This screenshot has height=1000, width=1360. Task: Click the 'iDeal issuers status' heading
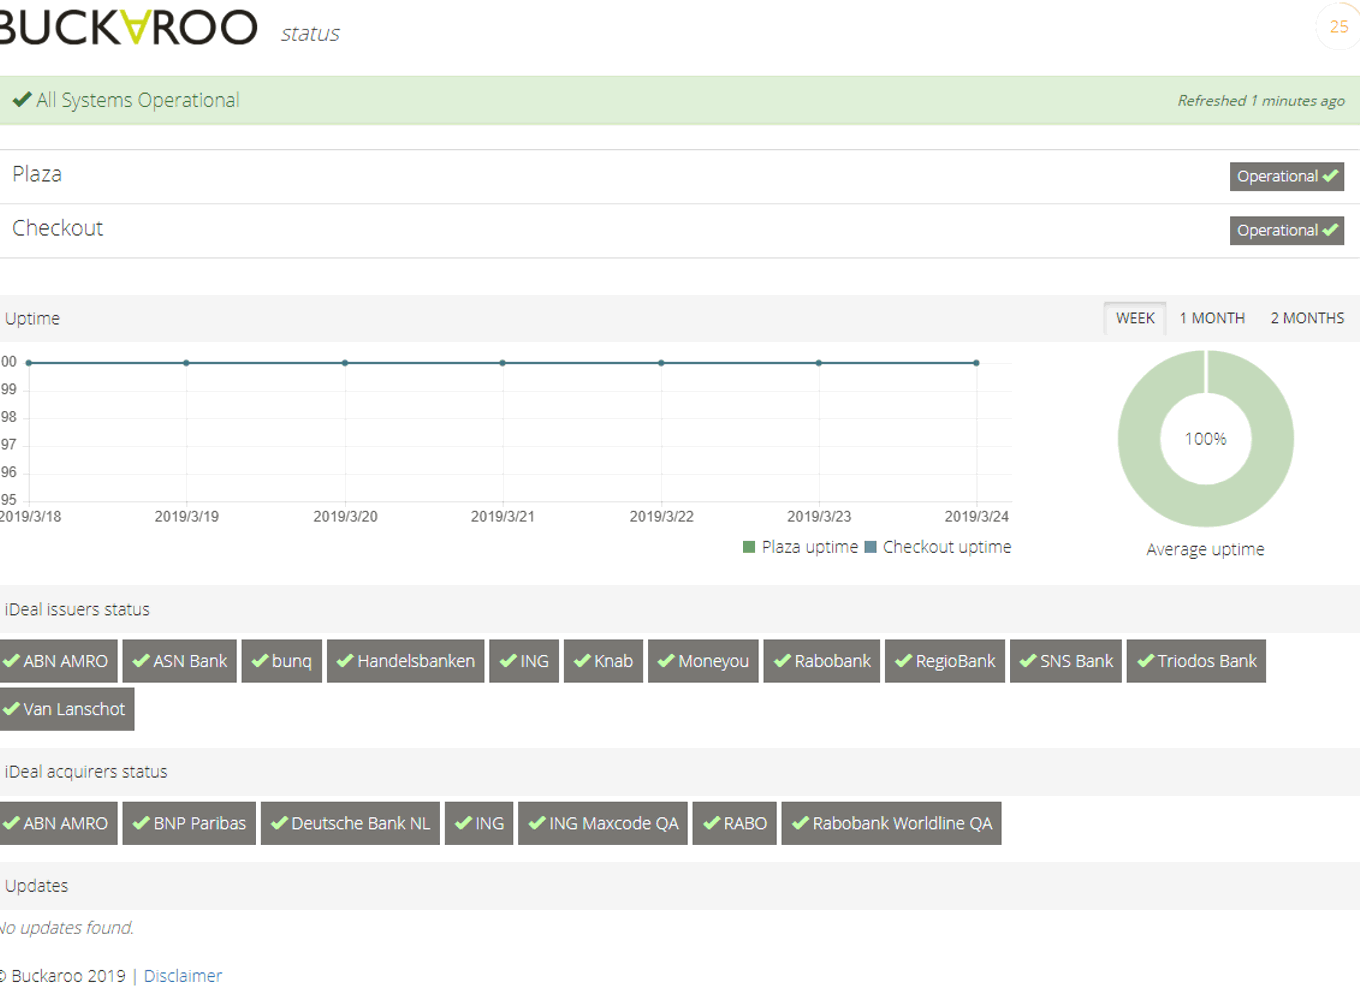77,609
